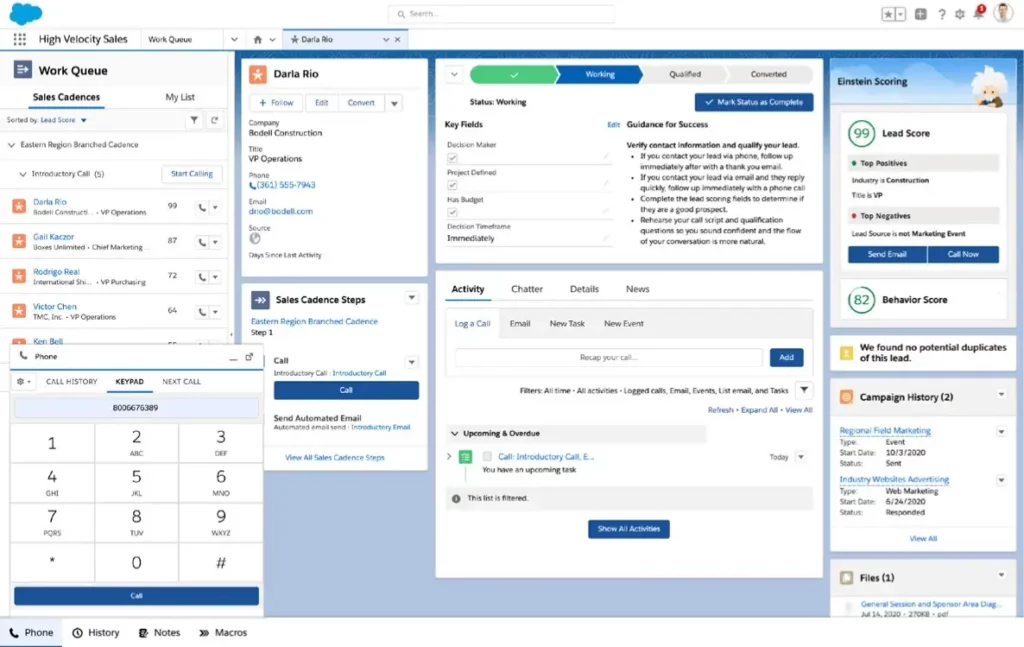The height and width of the screenshot is (647, 1024).
Task: Switch to the My List tab
Action: (180, 97)
